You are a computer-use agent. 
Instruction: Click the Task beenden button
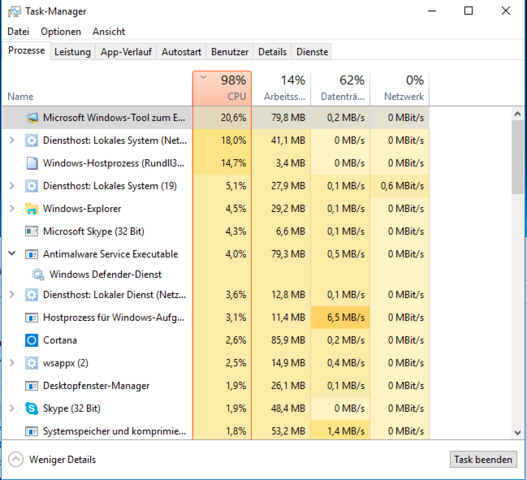pos(483,459)
